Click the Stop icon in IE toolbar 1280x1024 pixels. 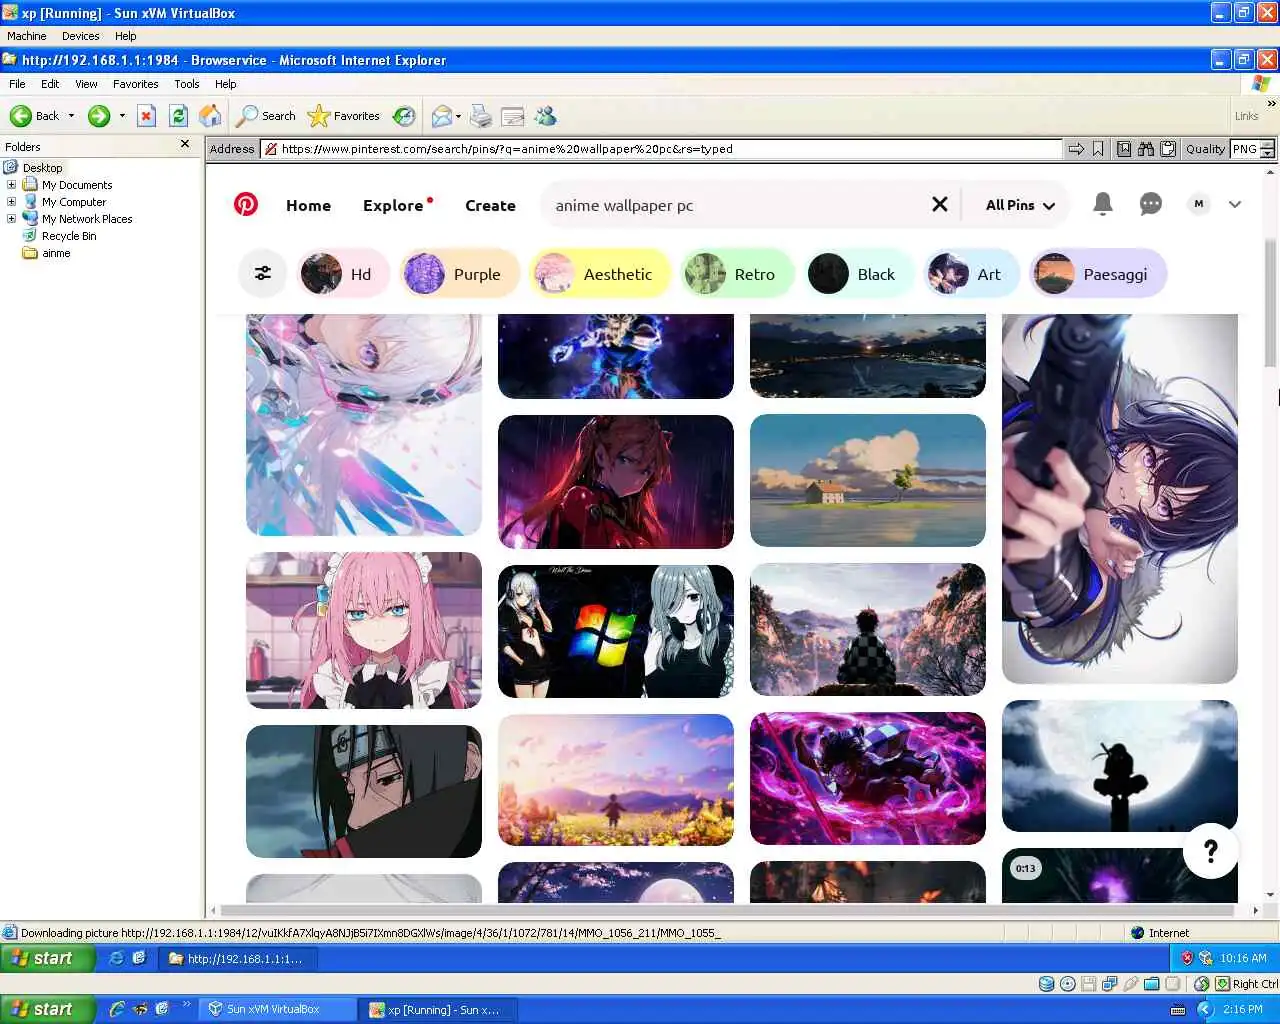(146, 116)
